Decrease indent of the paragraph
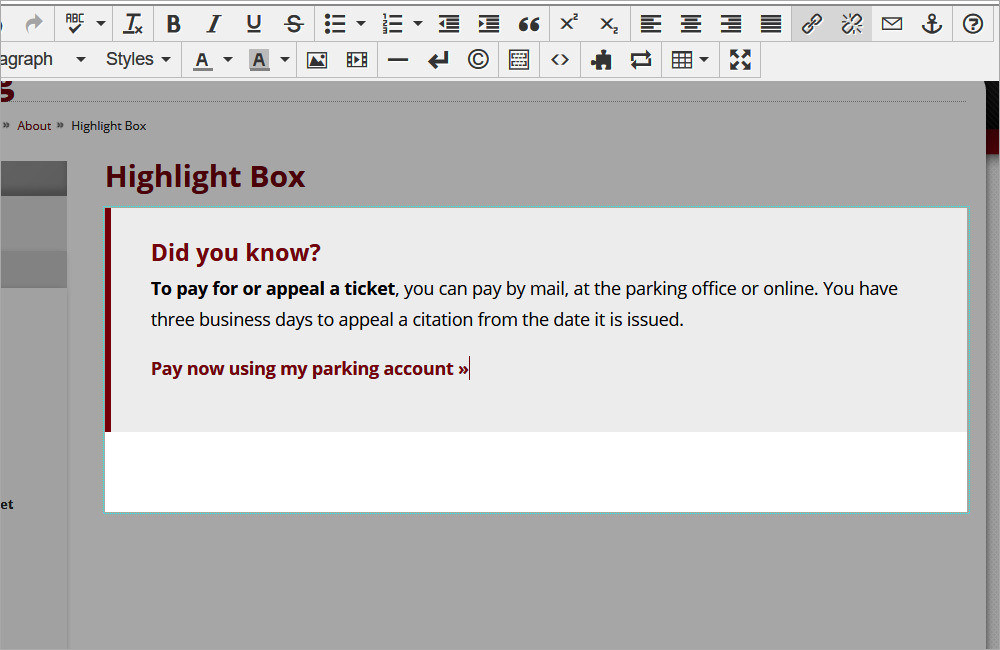The image size is (1000, 650). pos(449,24)
